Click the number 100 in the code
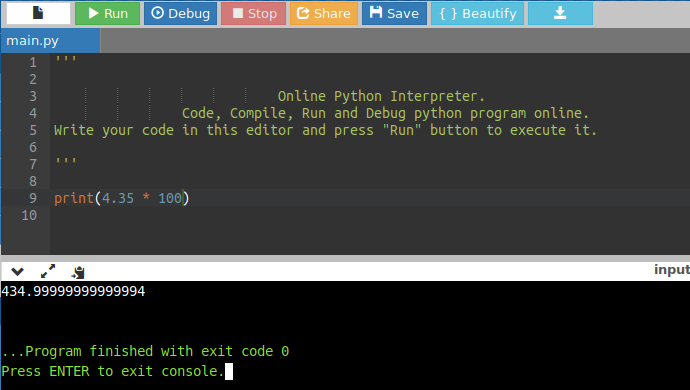690x390 pixels. 170,198
